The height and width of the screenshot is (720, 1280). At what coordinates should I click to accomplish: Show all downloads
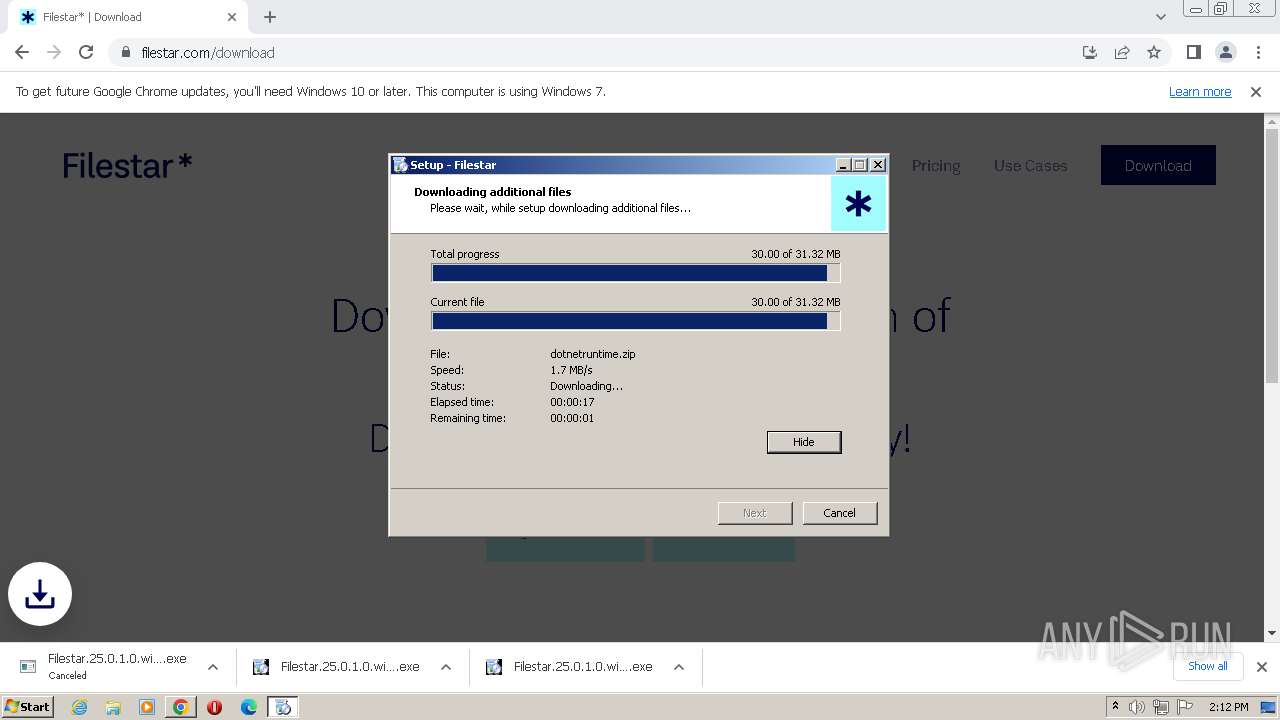pos(1208,666)
